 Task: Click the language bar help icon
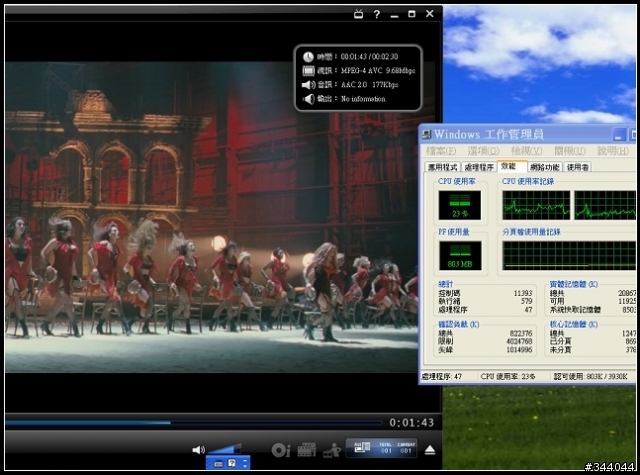pyautogui.click(x=232, y=463)
